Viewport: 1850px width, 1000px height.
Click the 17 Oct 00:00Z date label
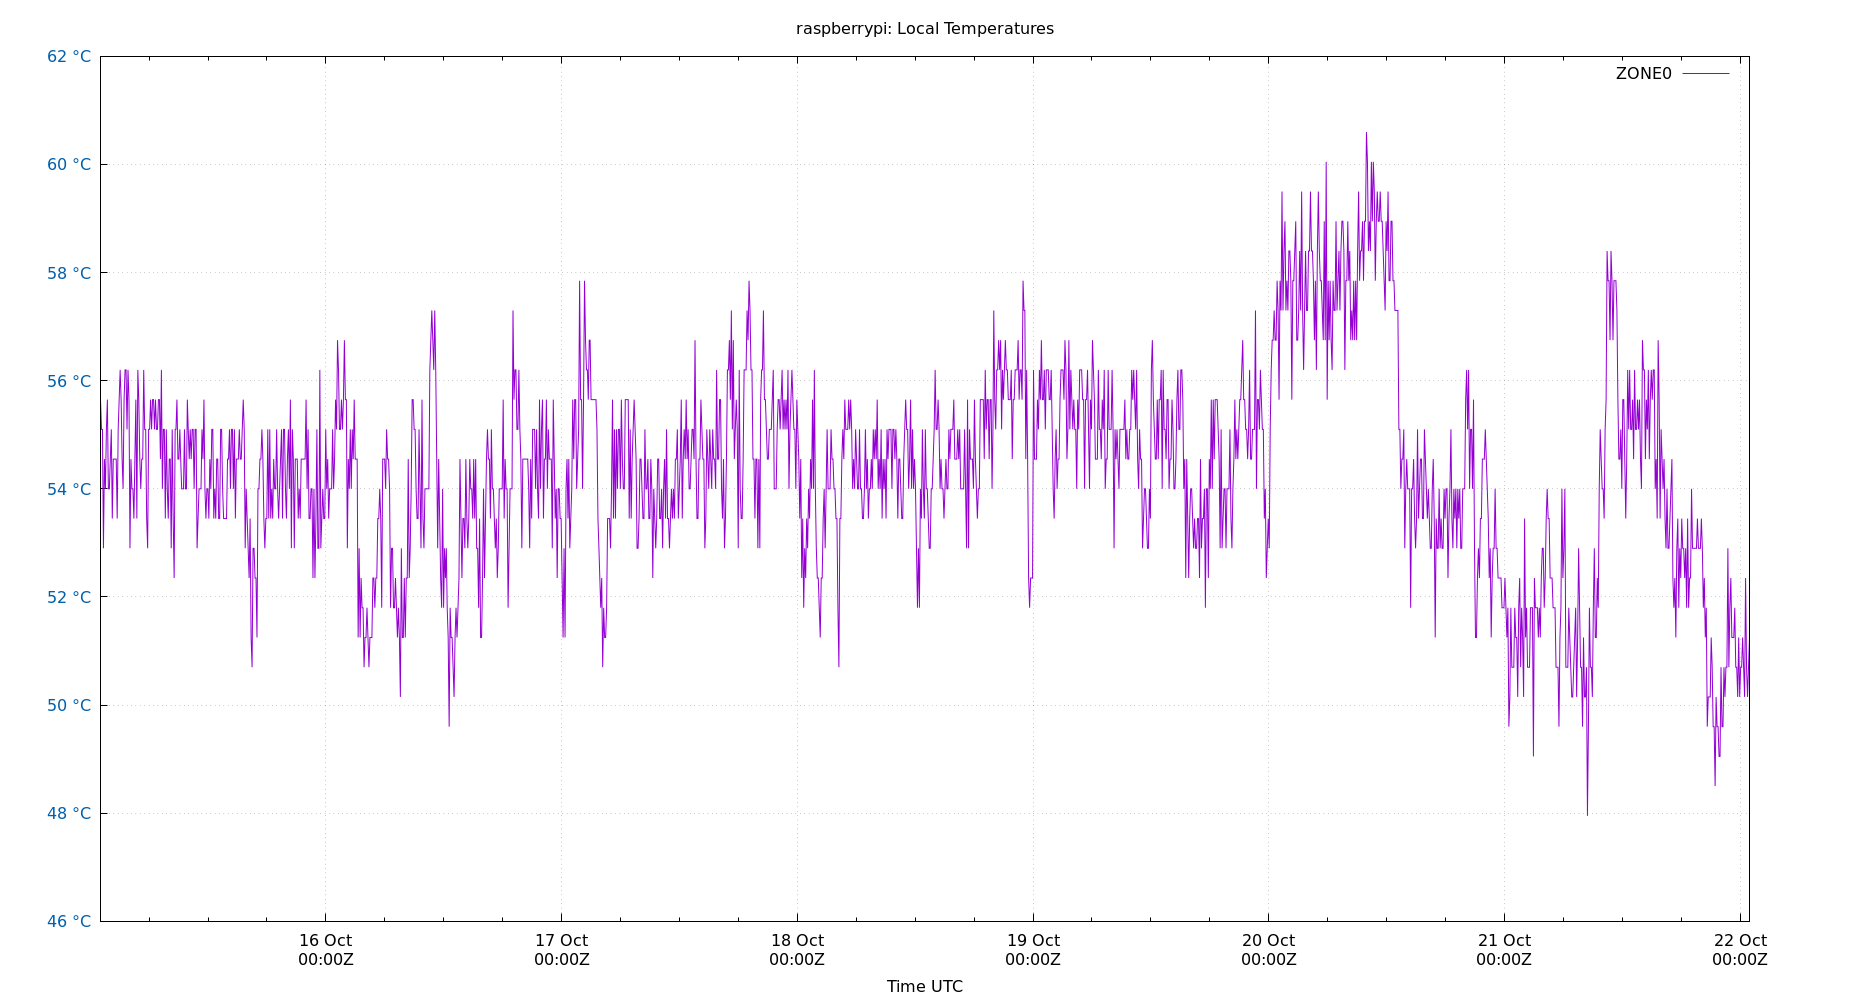(561, 950)
